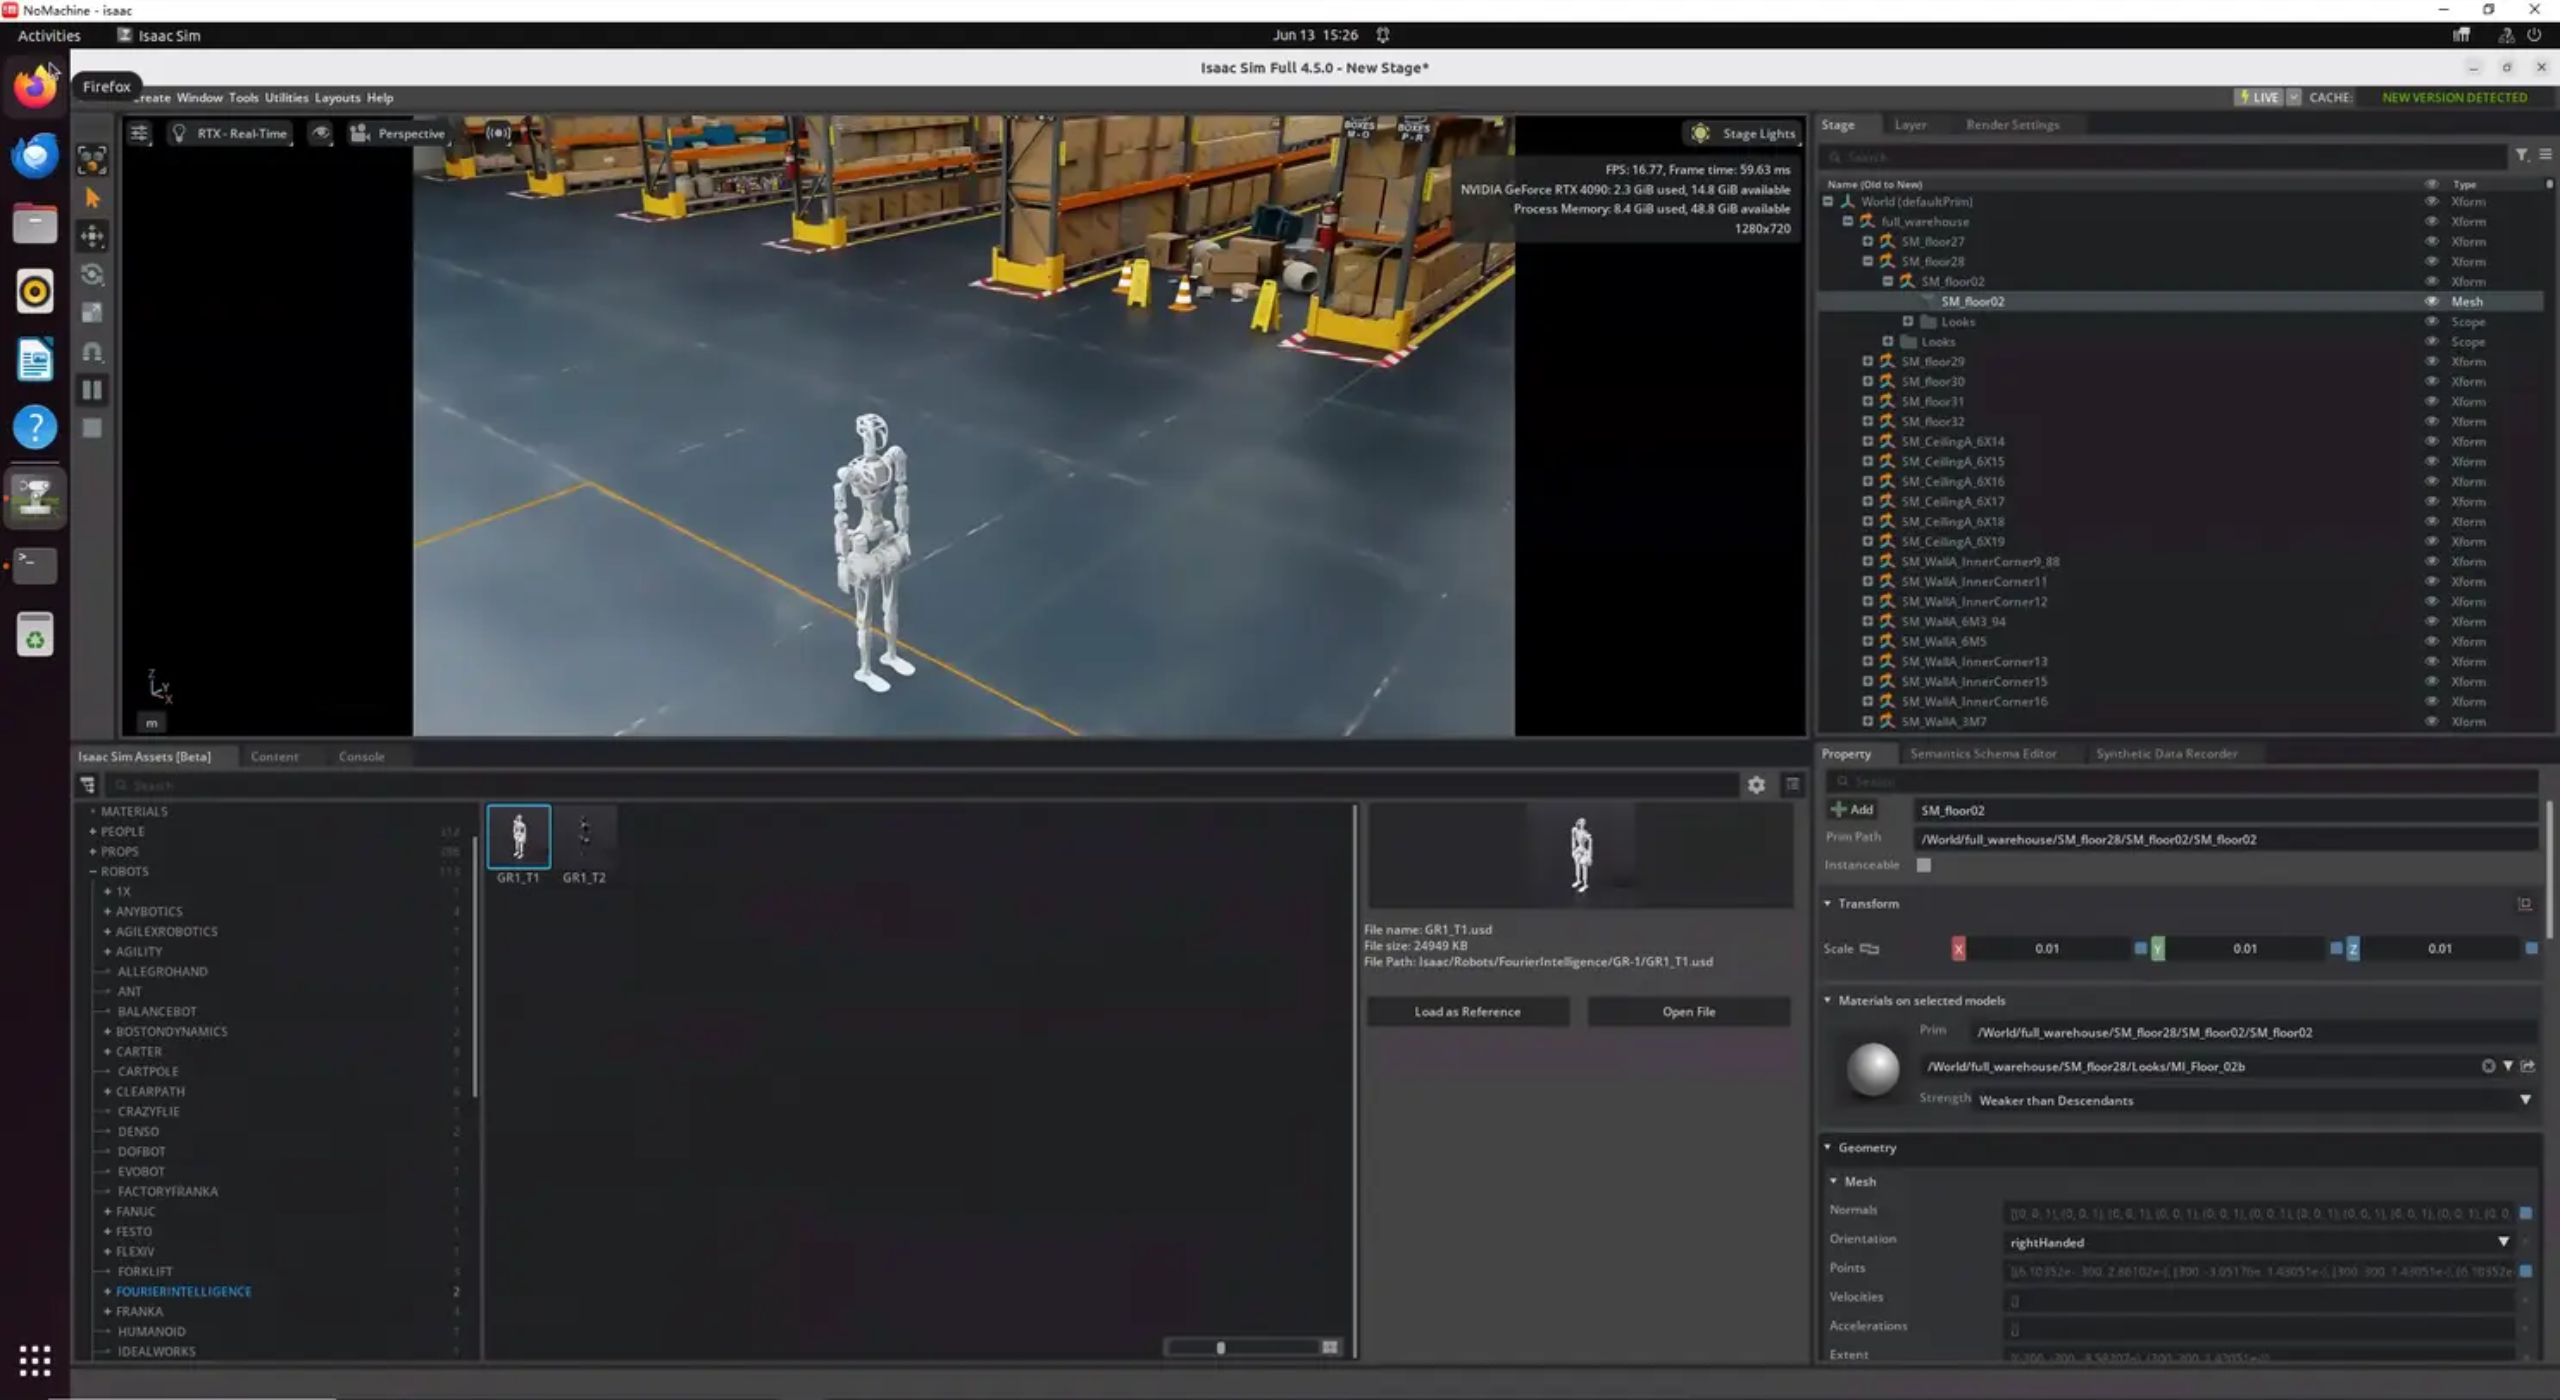Switch to the Render Settings tab
Viewport: 2560px width, 1400px height.
point(2012,125)
